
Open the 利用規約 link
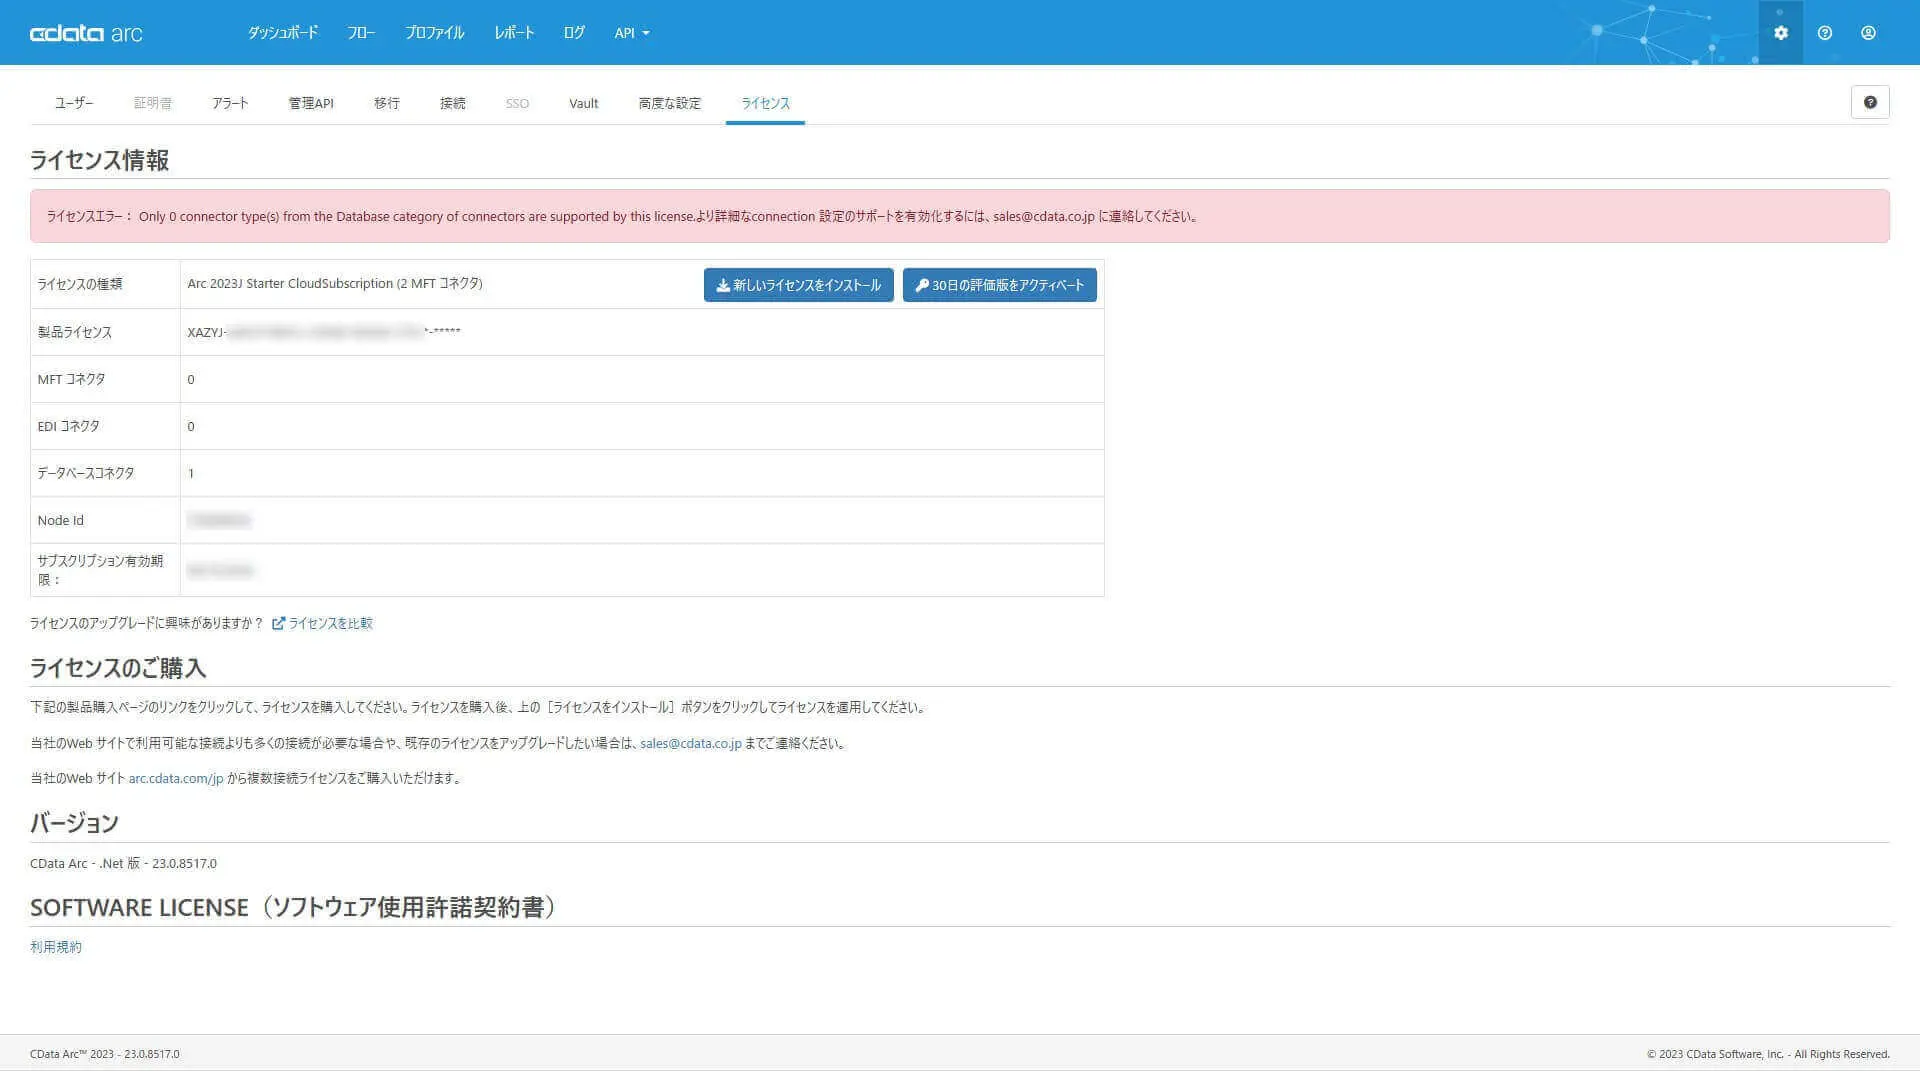click(56, 947)
